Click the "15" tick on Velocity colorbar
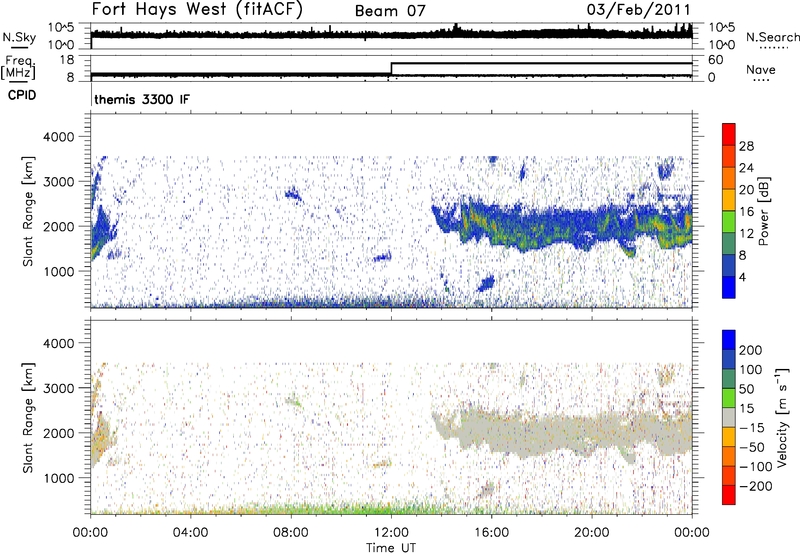The width and height of the screenshot is (800, 554). (x=746, y=409)
